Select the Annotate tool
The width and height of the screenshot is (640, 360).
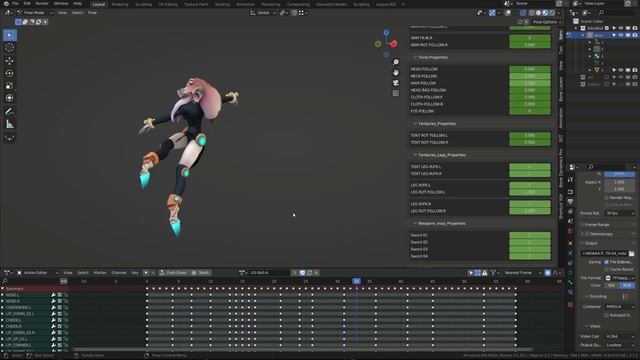click(x=9, y=111)
